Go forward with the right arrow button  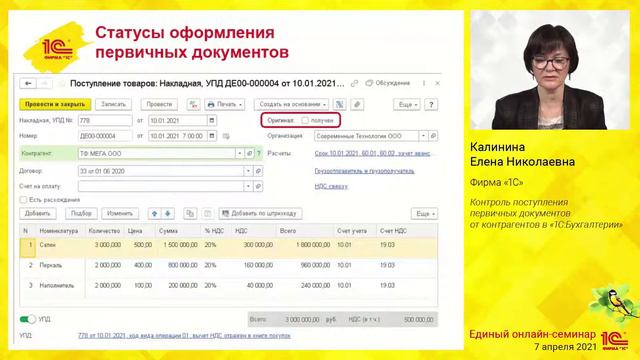point(44,83)
